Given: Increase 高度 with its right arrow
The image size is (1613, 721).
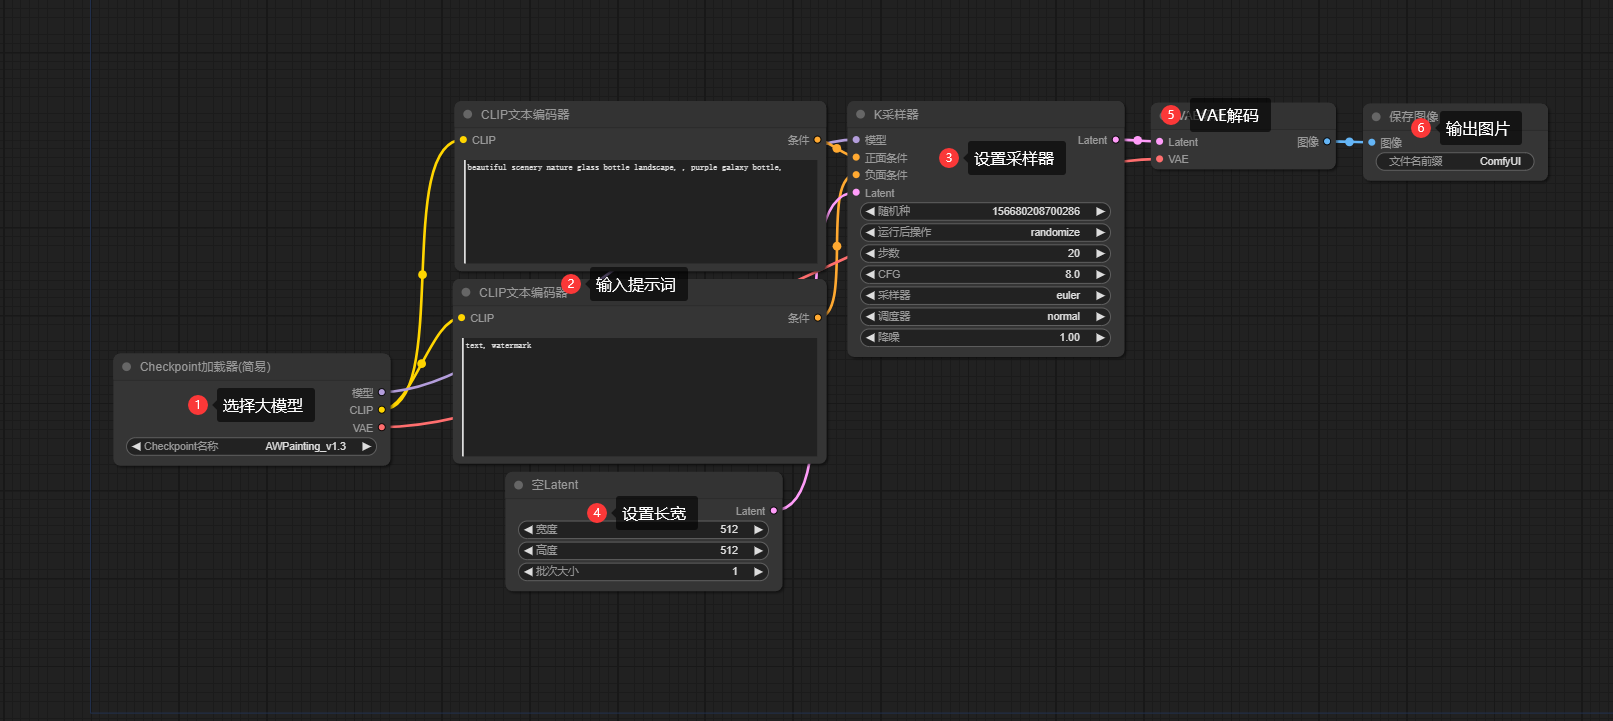Looking at the screenshot, I should tap(758, 551).
